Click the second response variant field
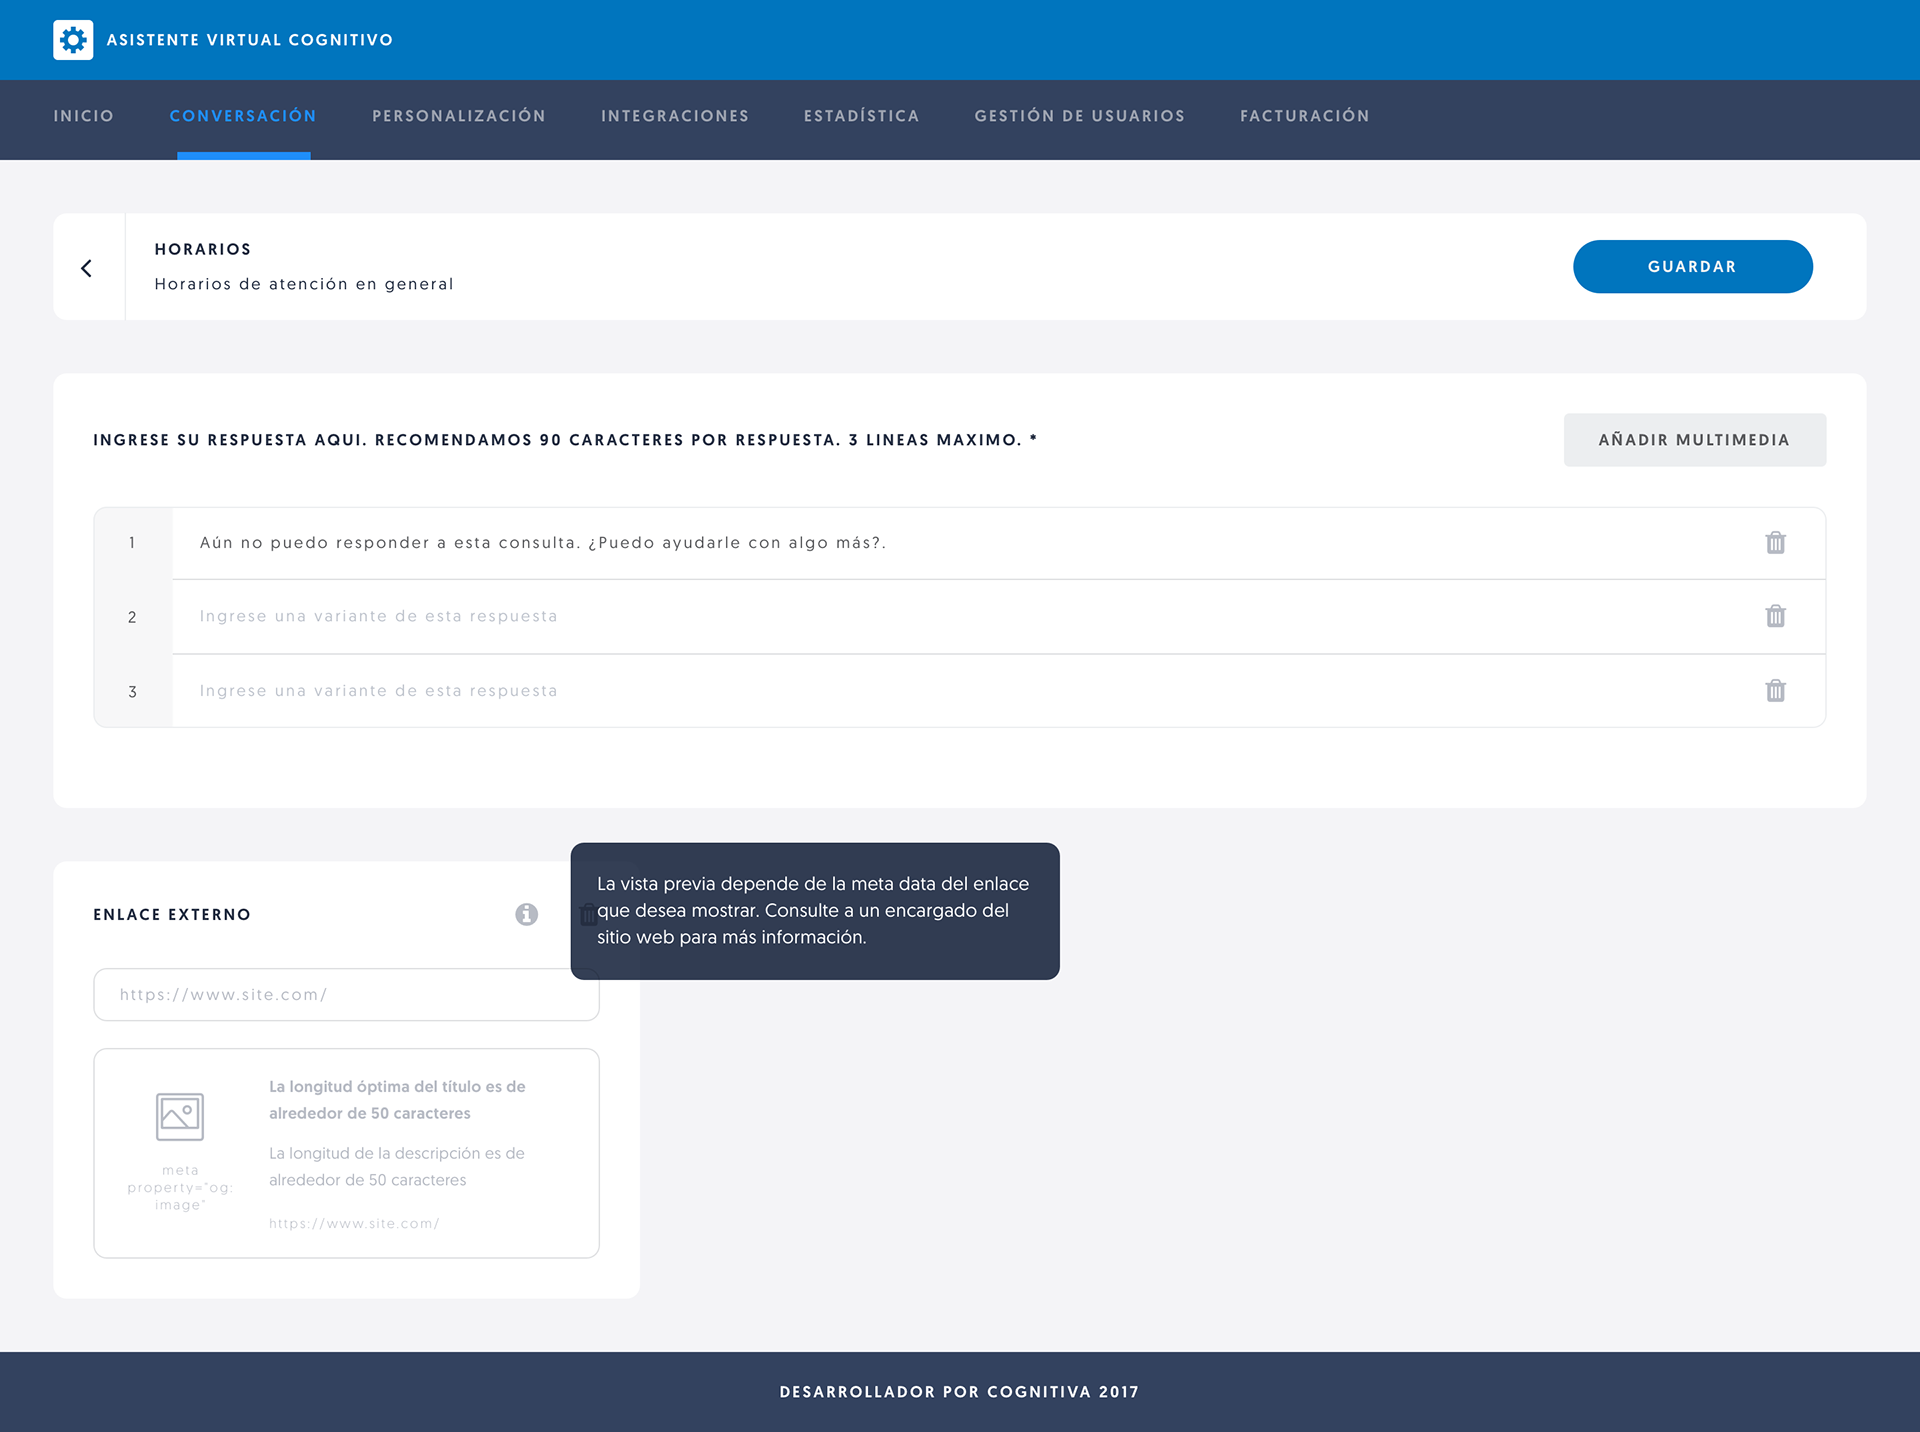 coord(900,616)
